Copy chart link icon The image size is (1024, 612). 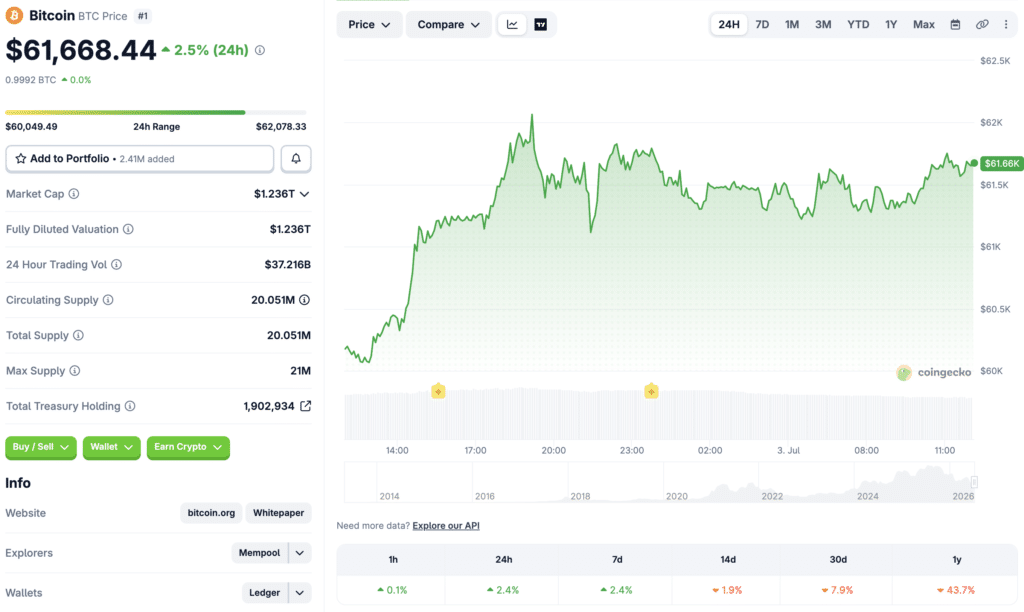982,25
